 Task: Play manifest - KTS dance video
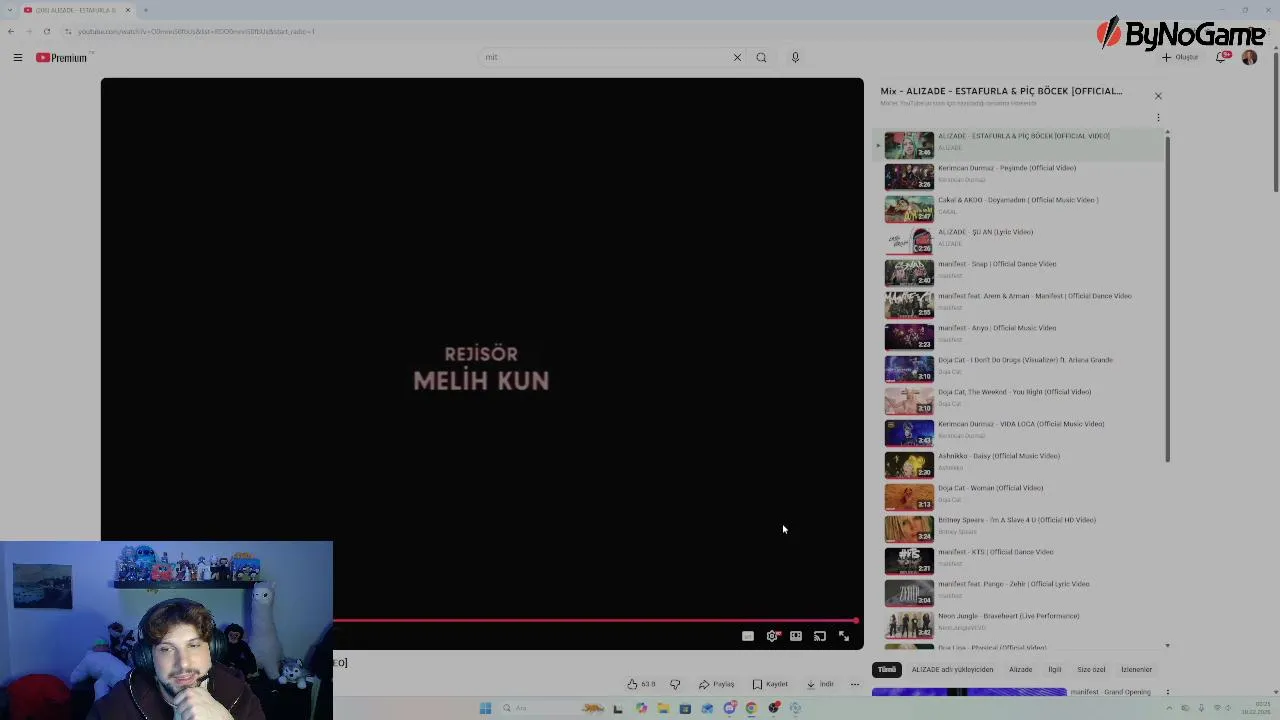[x=1020, y=560]
